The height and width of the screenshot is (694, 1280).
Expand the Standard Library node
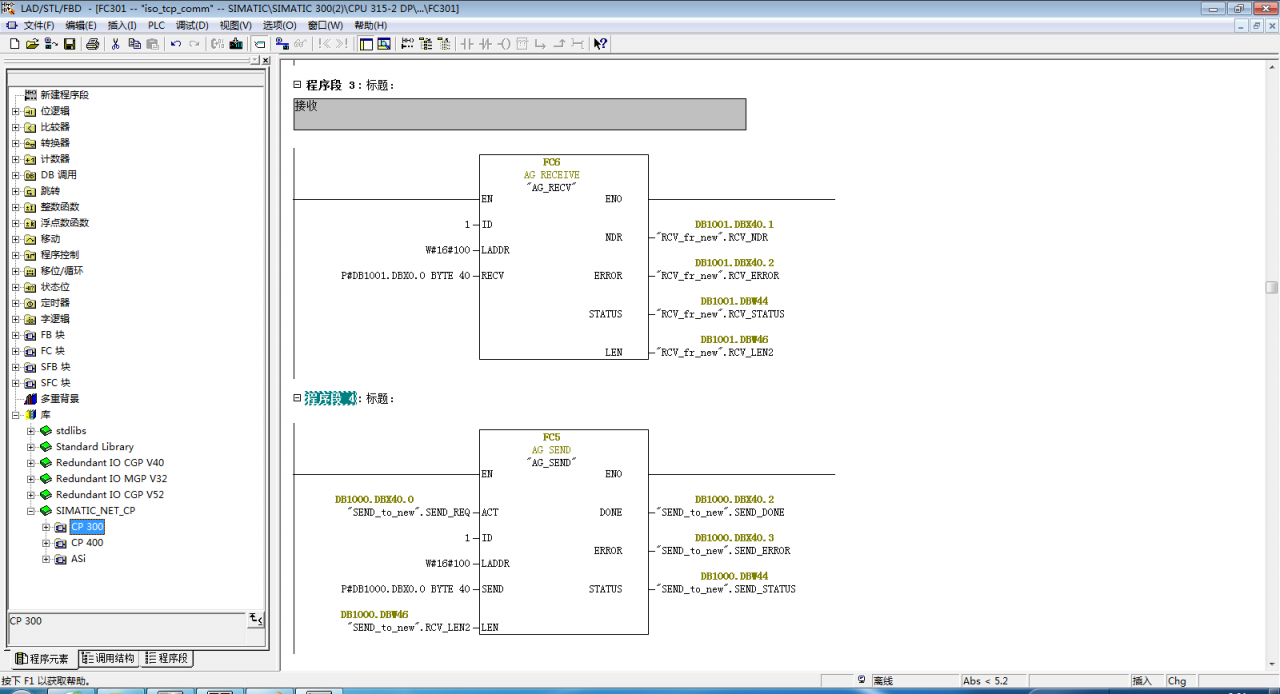coord(31,447)
